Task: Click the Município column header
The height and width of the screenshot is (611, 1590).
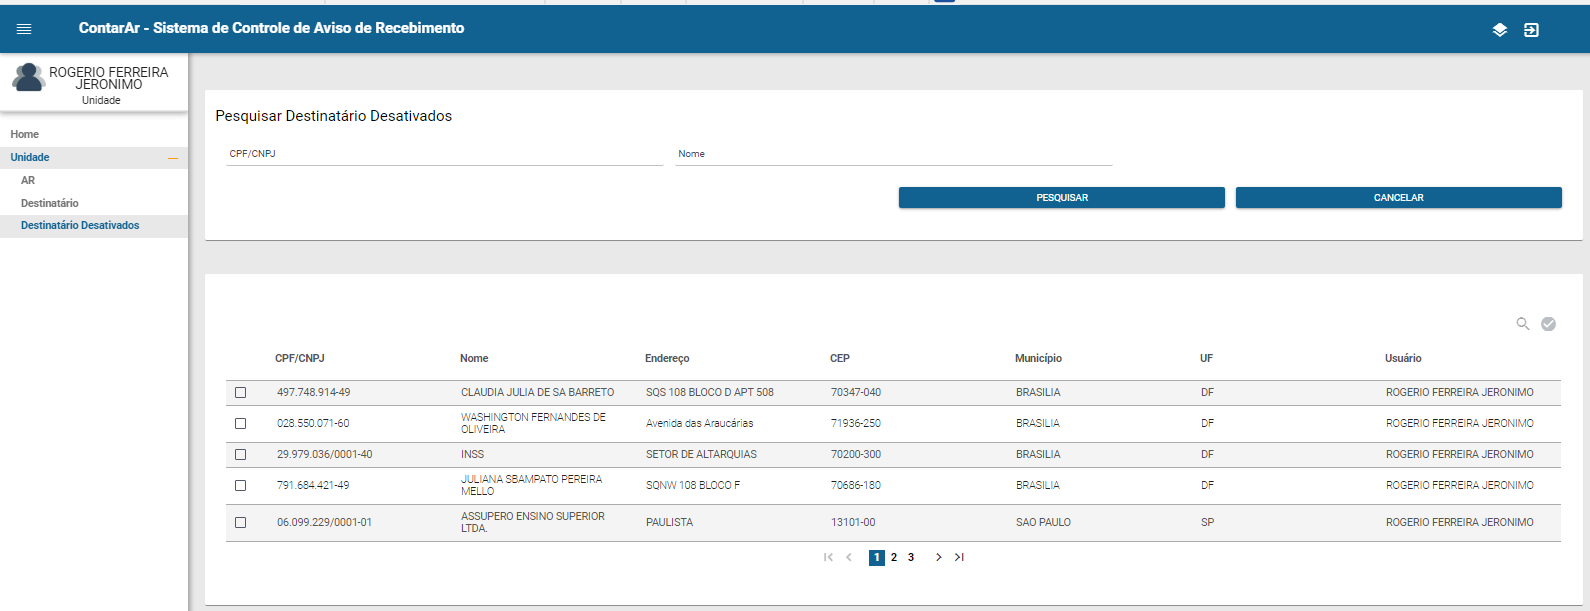Action: pyautogui.click(x=1039, y=358)
